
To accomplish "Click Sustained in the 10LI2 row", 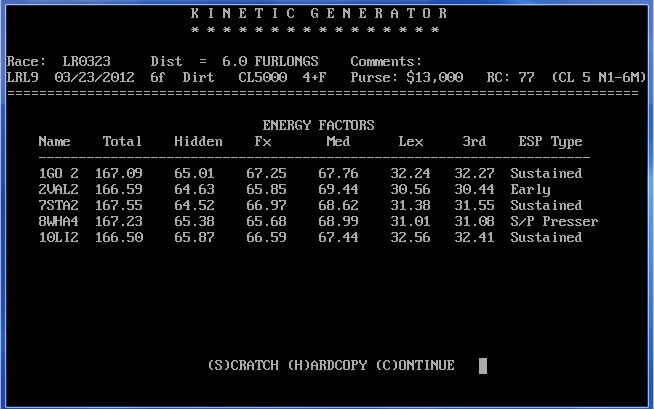I will click(546, 237).
